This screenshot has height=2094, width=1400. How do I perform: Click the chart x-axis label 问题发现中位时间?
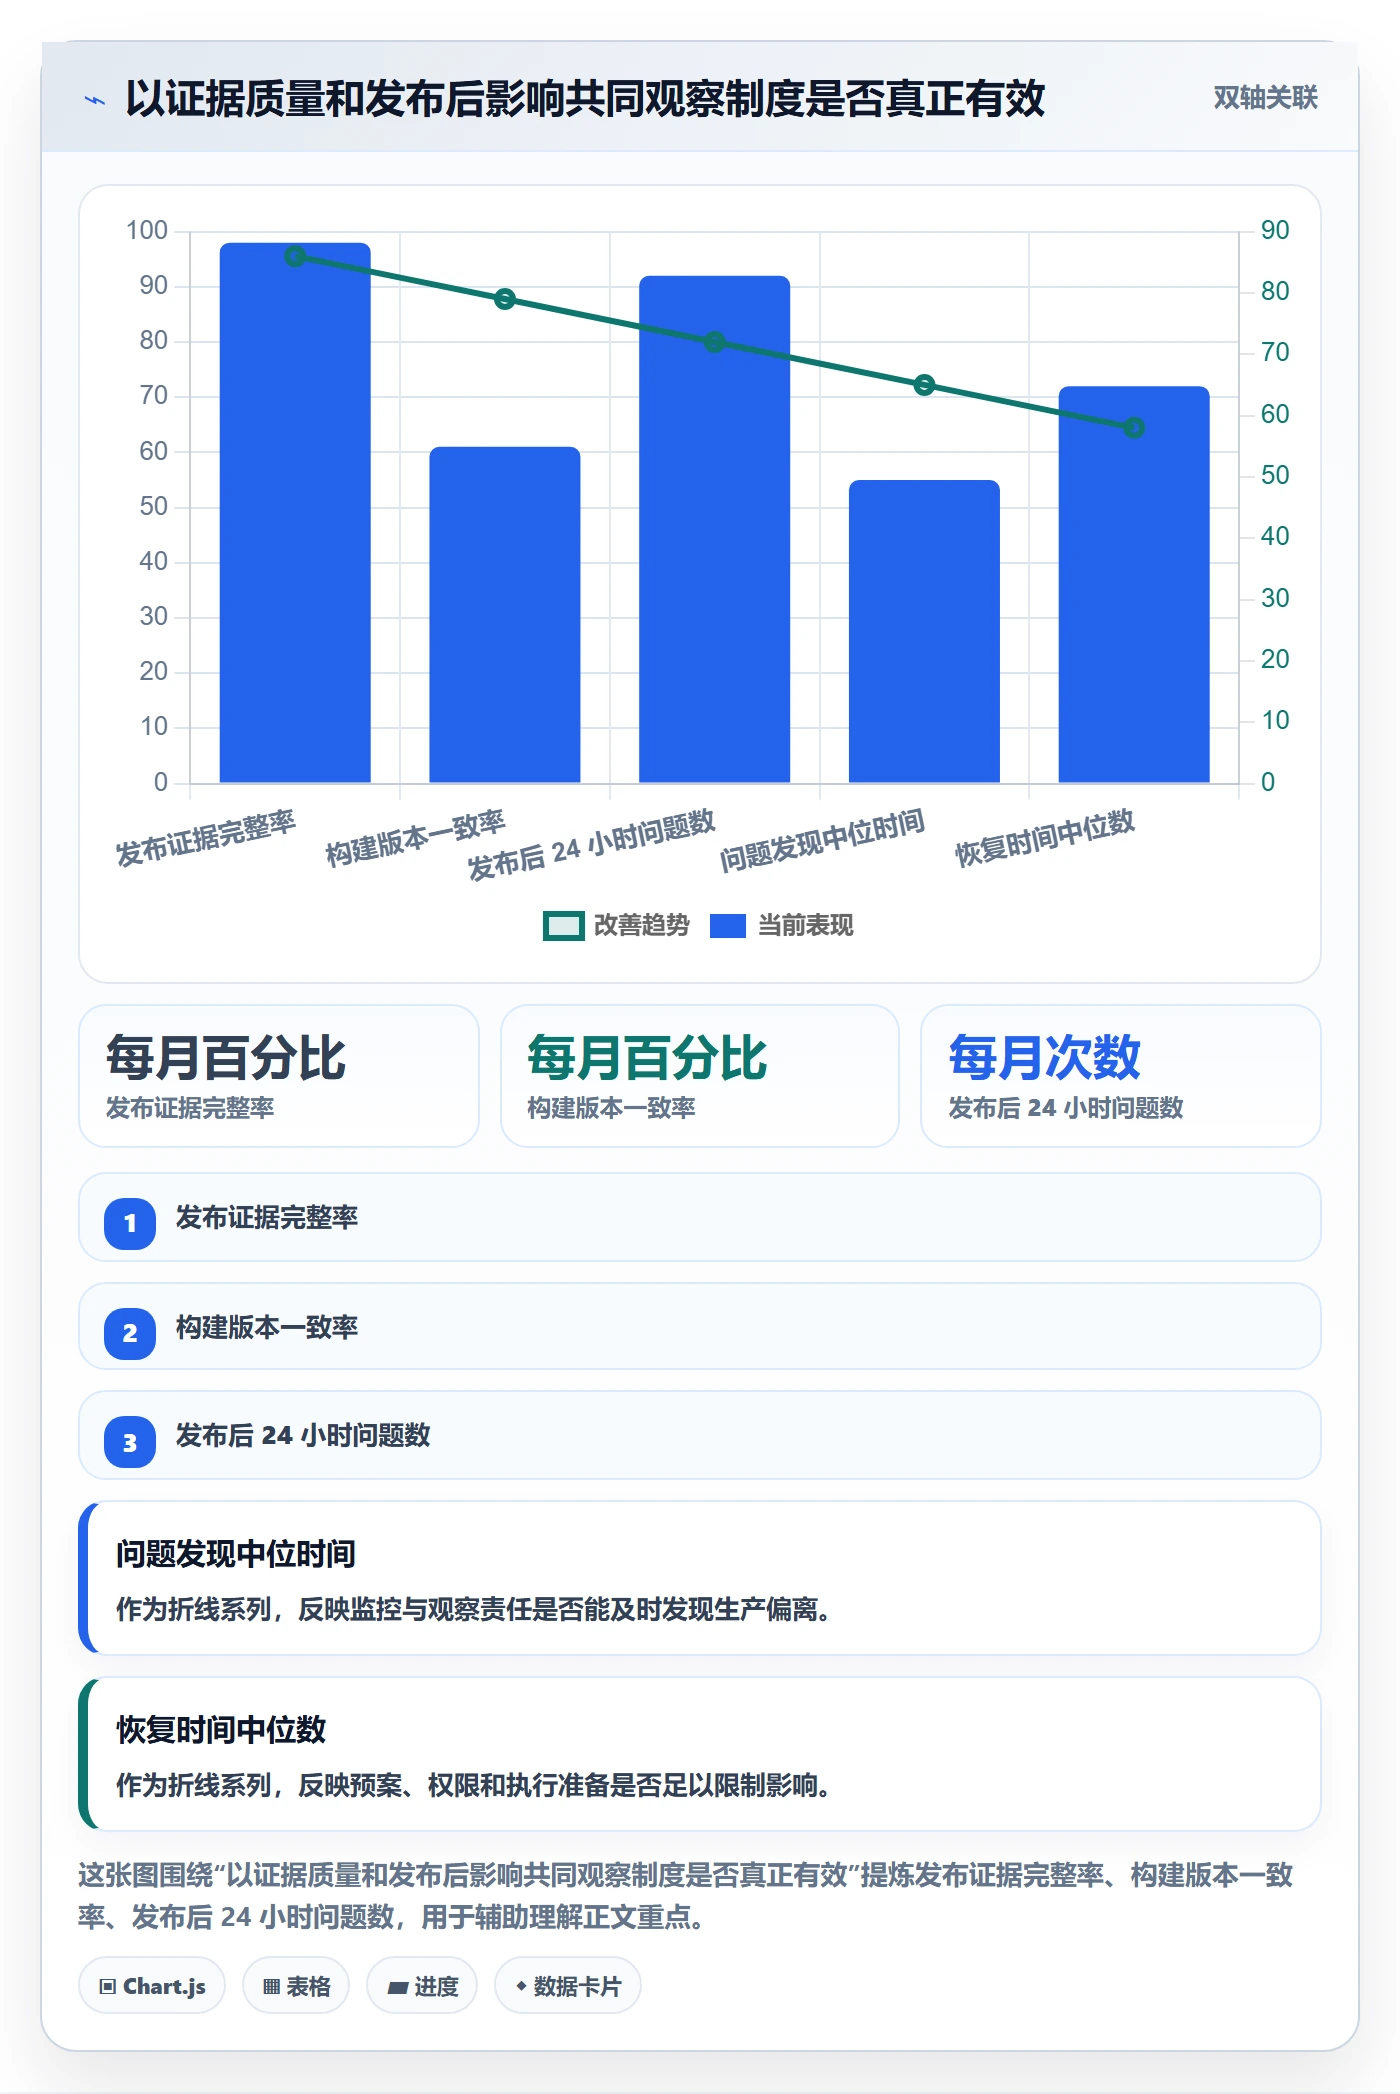tap(822, 840)
